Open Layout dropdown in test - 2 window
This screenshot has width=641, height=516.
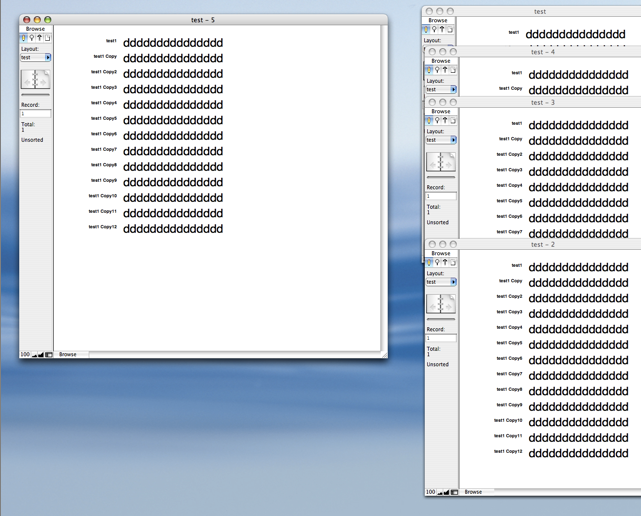441,282
